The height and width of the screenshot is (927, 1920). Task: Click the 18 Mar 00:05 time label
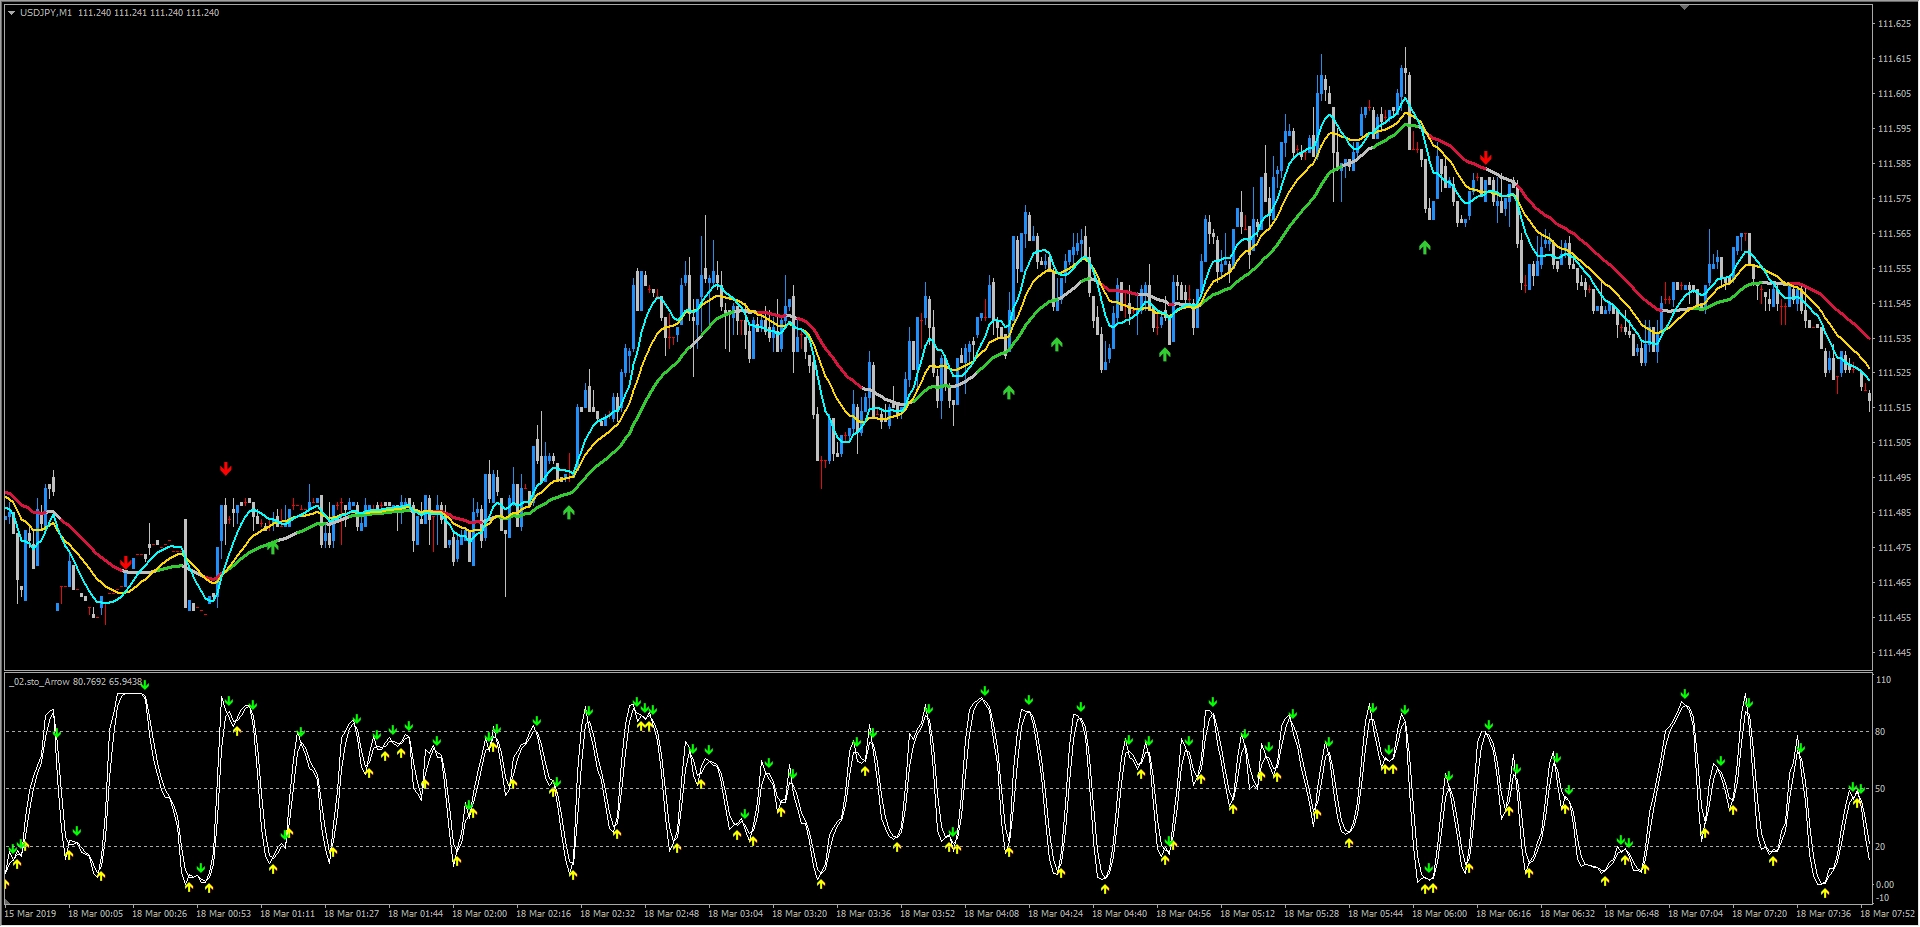95,914
